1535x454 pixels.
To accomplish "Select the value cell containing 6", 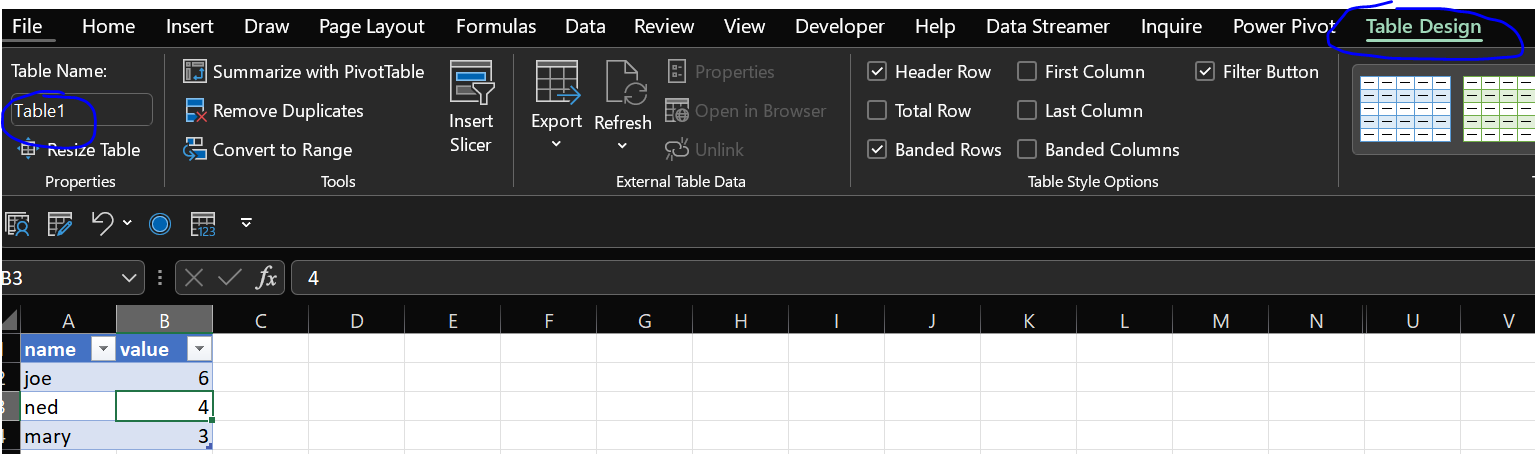I will 164,378.
